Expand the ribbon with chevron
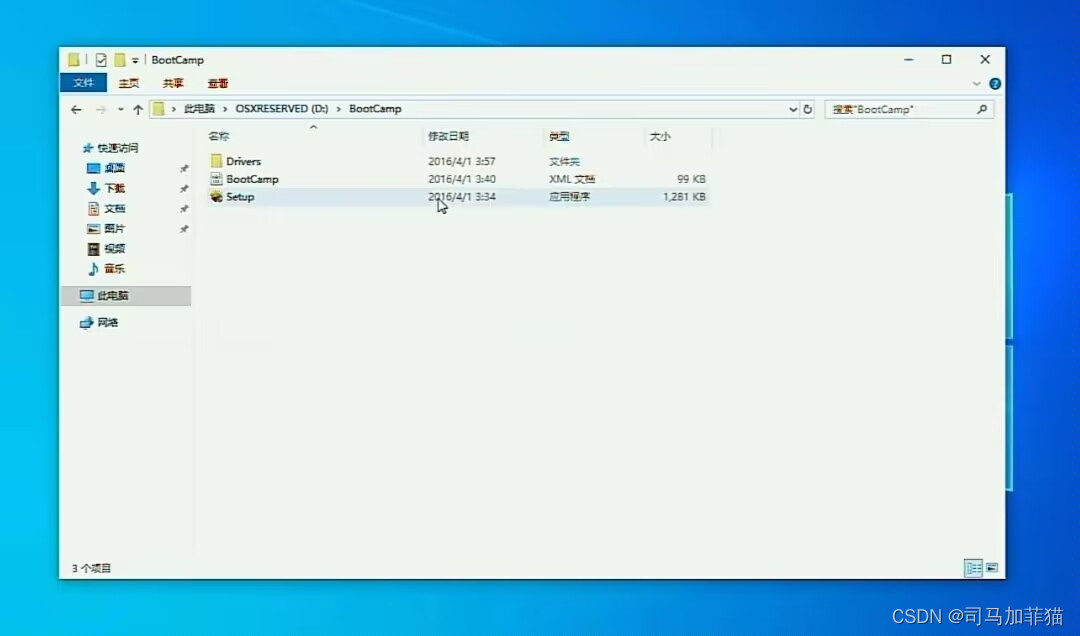The height and width of the screenshot is (636, 1080). [x=976, y=83]
